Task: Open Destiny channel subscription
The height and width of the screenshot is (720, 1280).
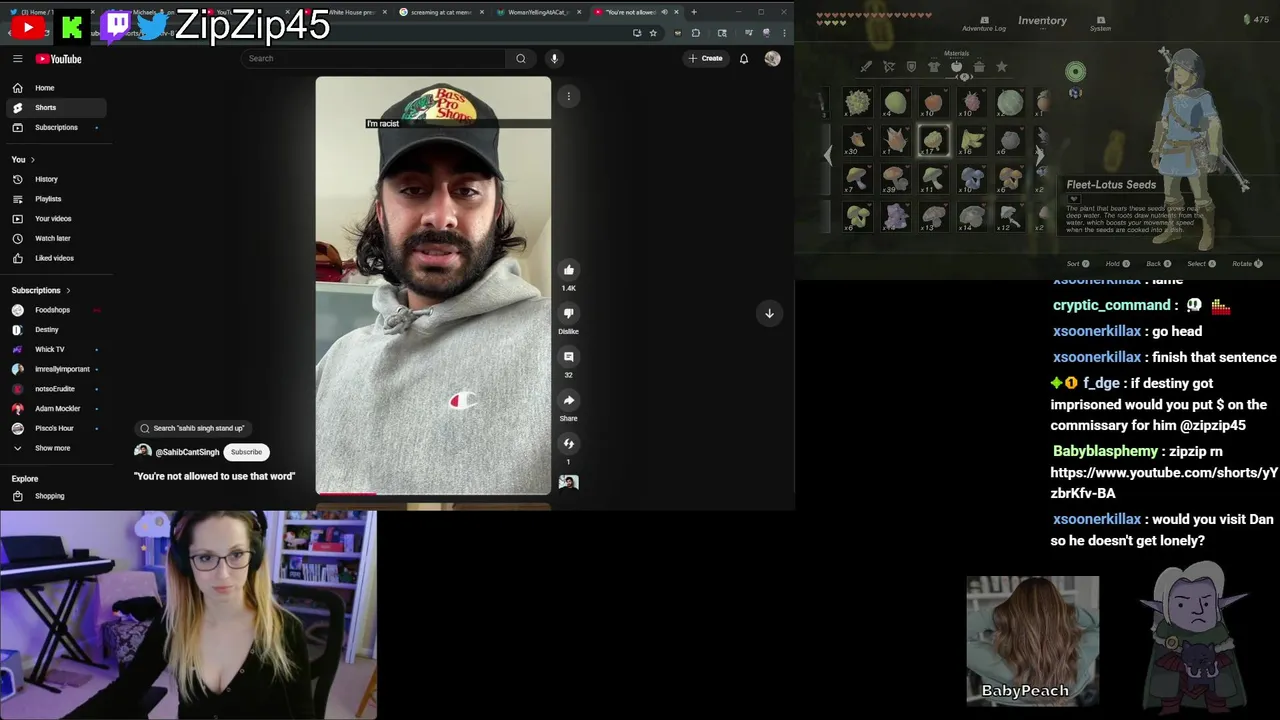Action: [x=56, y=329]
